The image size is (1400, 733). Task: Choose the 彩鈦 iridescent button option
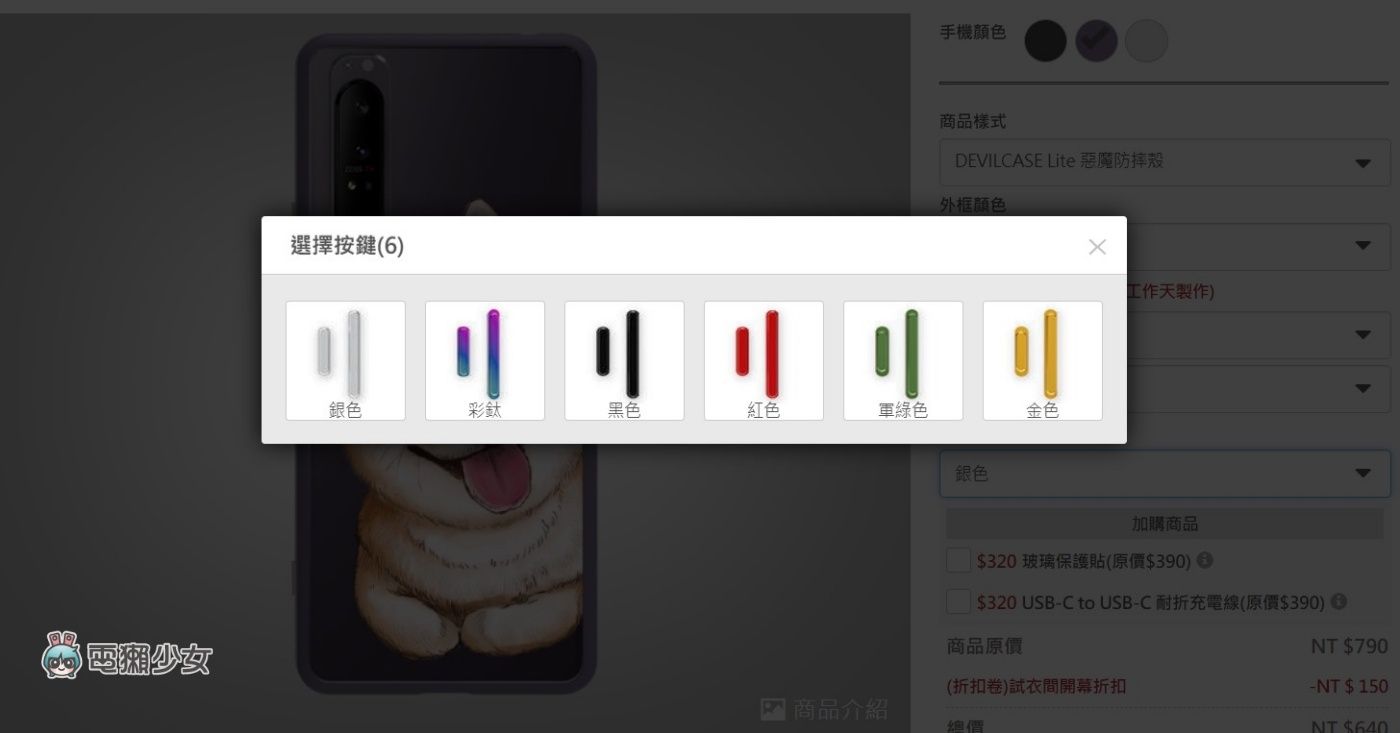point(485,360)
